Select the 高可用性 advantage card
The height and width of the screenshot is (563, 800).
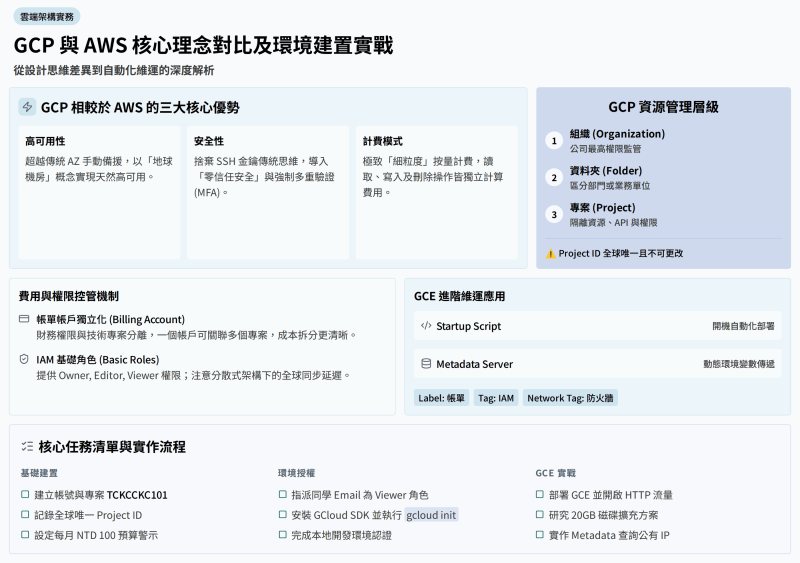pyautogui.click(x=99, y=192)
